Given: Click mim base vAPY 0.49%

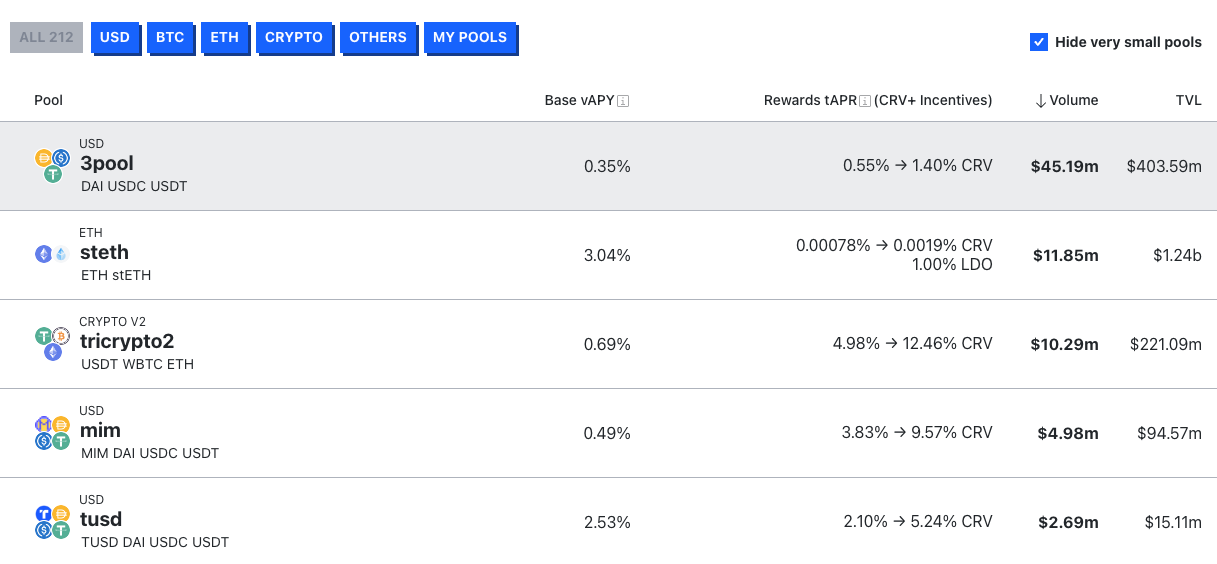Looking at the screenshot, I should point(607,433).
